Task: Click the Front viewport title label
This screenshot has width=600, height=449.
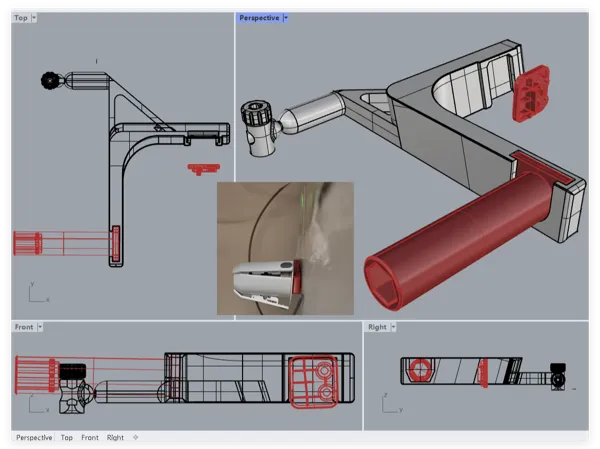Action: (24, 327)
